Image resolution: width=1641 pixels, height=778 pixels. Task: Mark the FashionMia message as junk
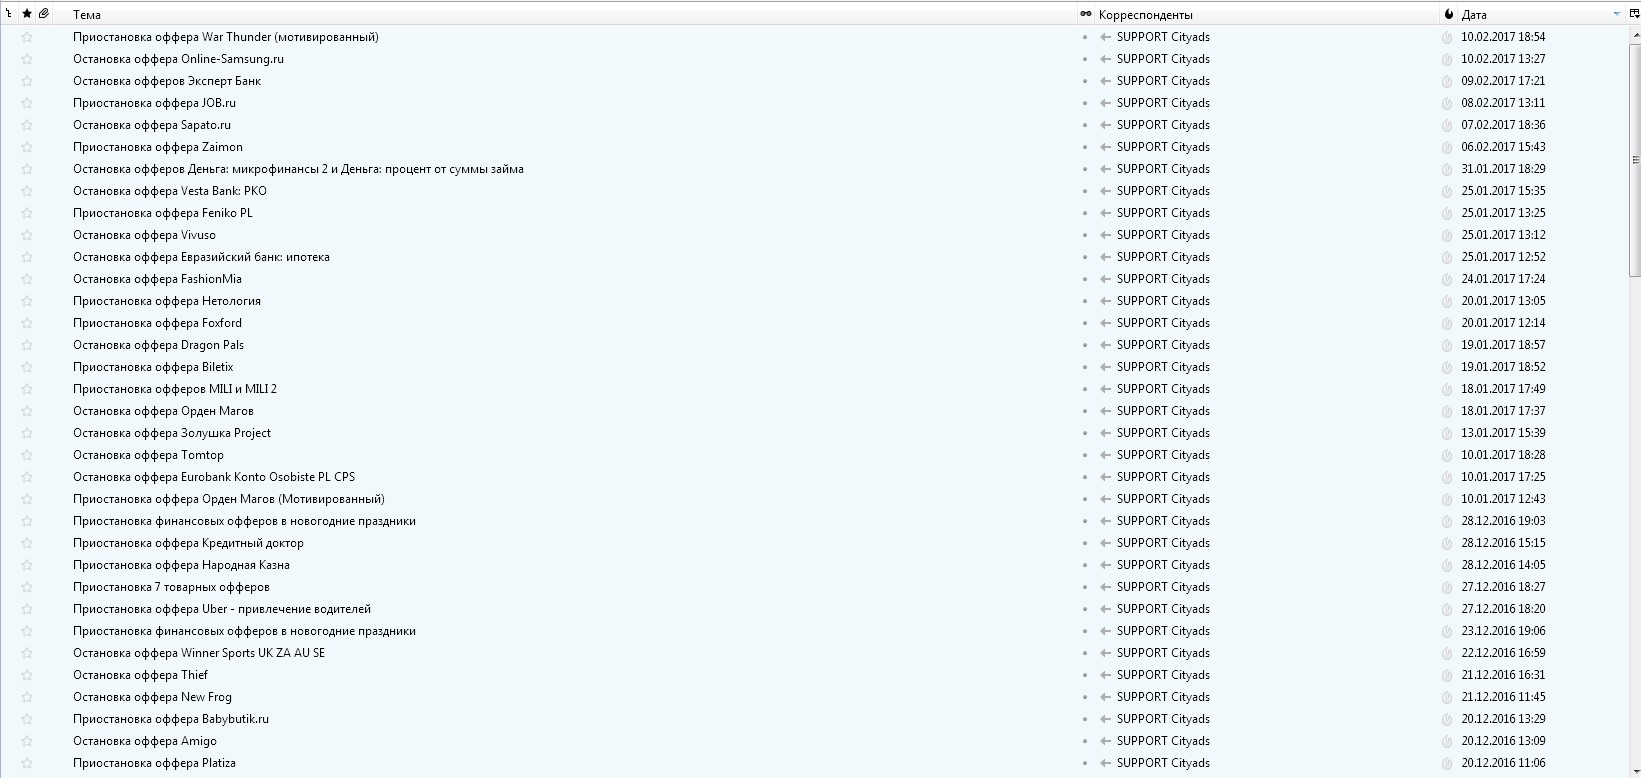coord(1447,279)
